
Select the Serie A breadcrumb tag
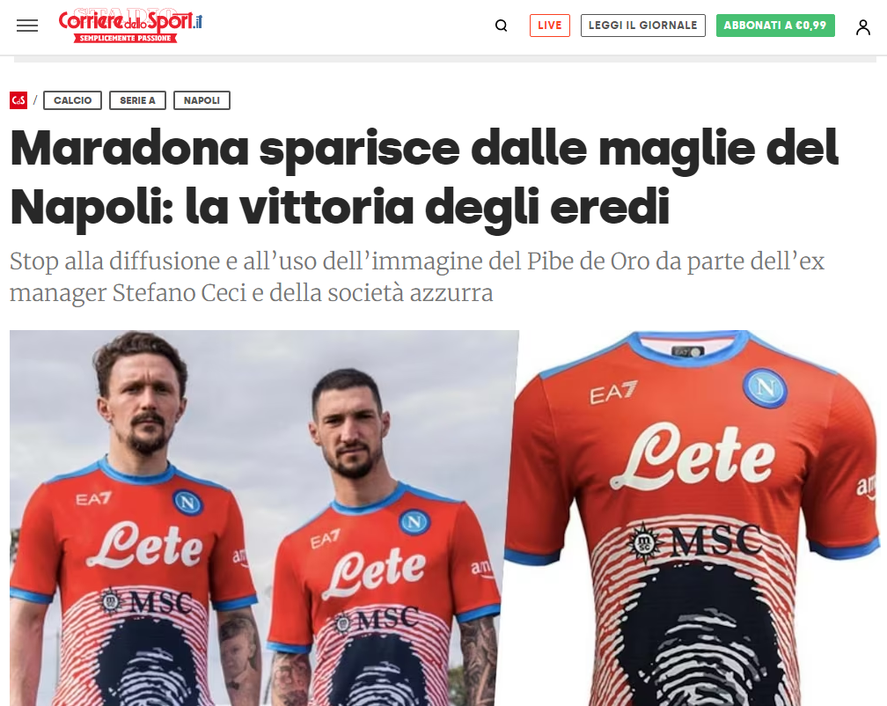(137, 100)
